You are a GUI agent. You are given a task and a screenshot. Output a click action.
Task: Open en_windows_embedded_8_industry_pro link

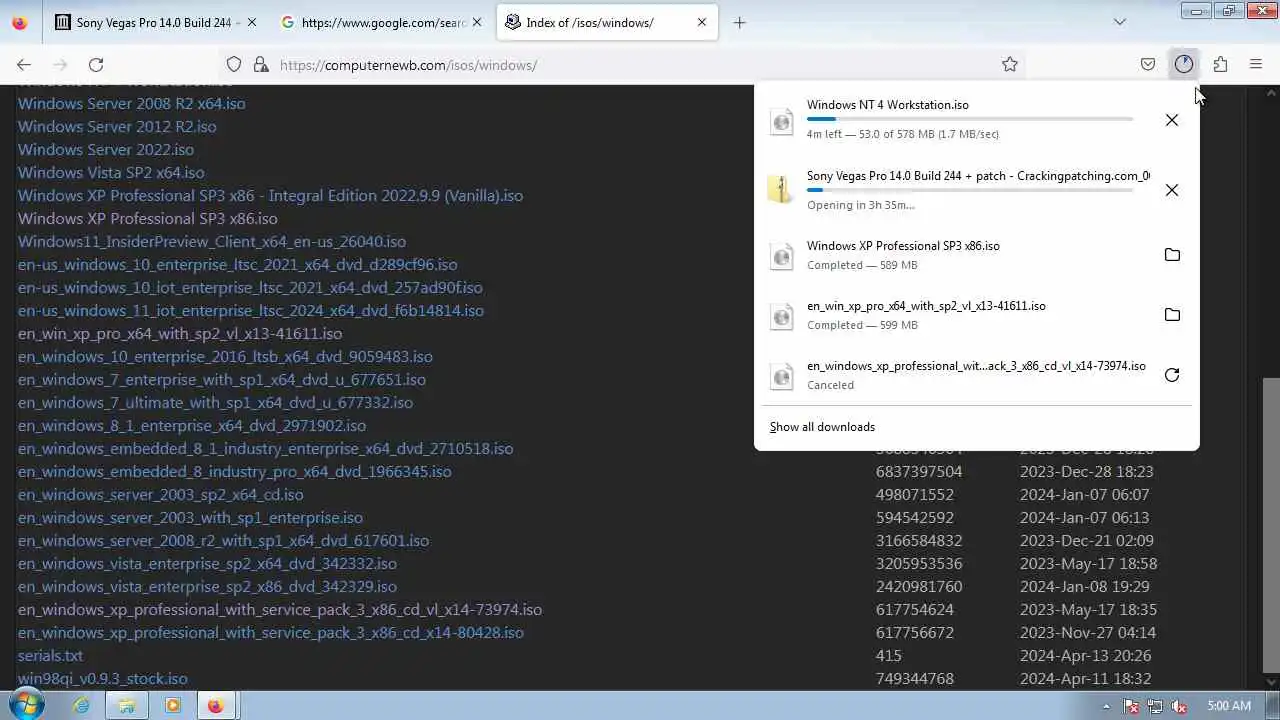(234, 471)
